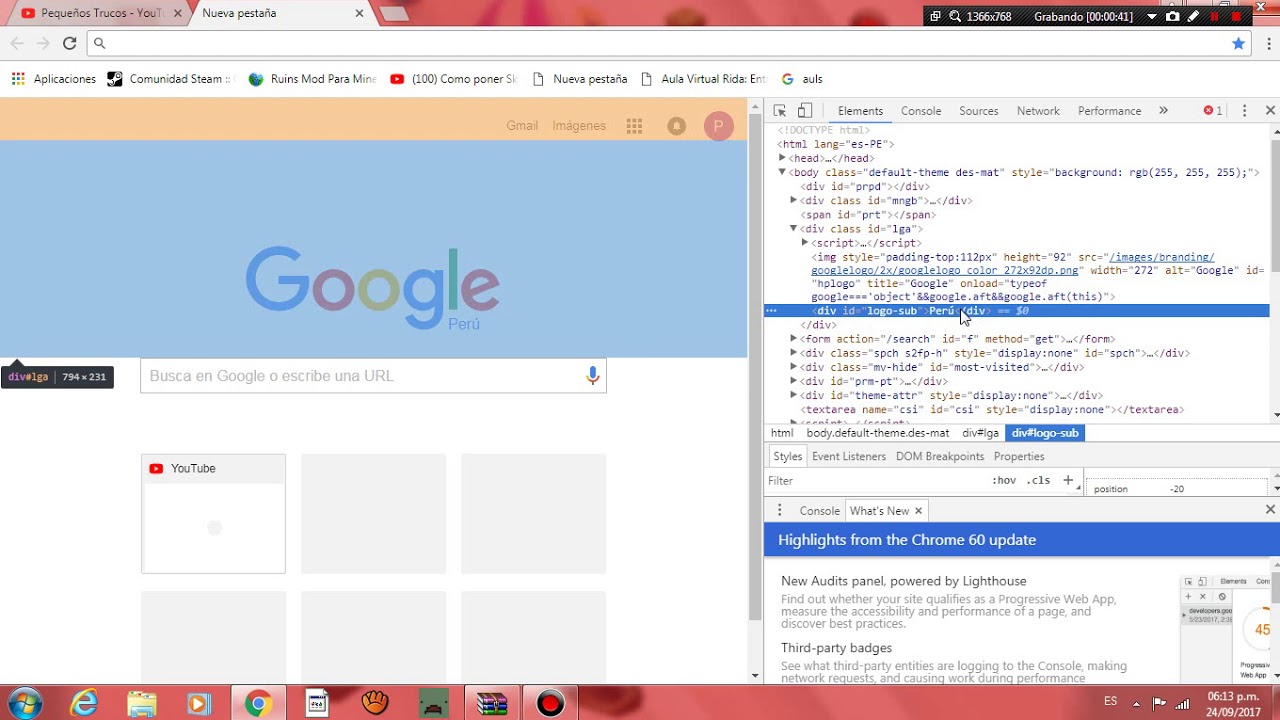Click the red error count indicator
The image size is (1280, 720).
click(x=1213, y=111)
